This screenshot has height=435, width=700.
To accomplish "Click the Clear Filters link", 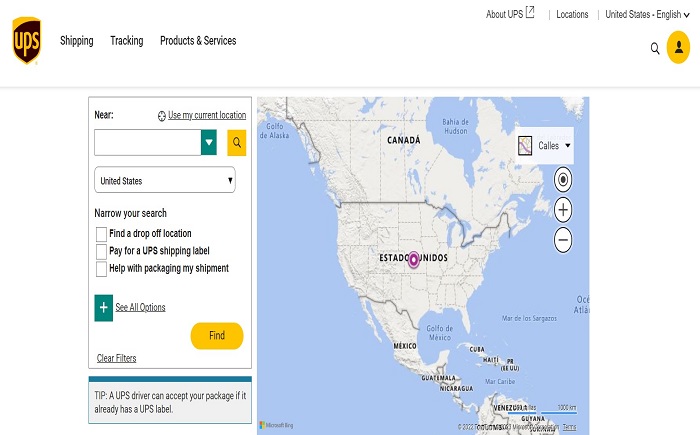I will pyautogui.click(x=116, y=358).
